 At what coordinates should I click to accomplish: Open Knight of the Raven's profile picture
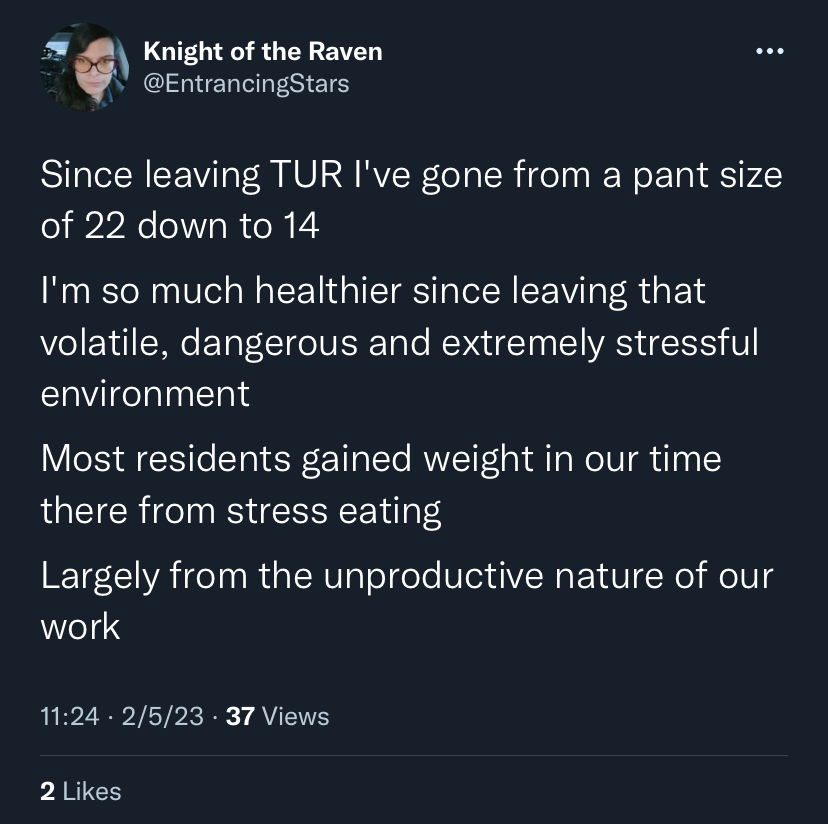point(84,67)
